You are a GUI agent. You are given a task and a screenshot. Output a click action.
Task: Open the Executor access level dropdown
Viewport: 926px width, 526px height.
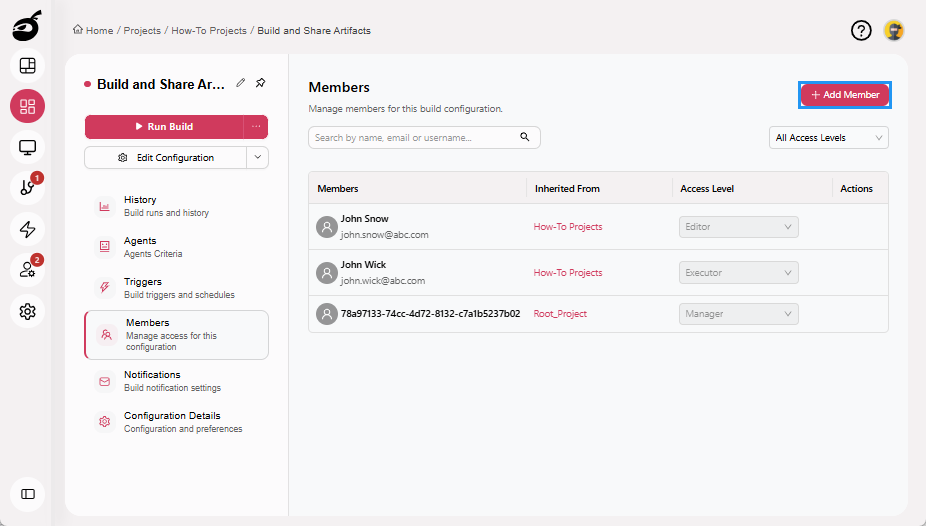(x=739, y=273)
